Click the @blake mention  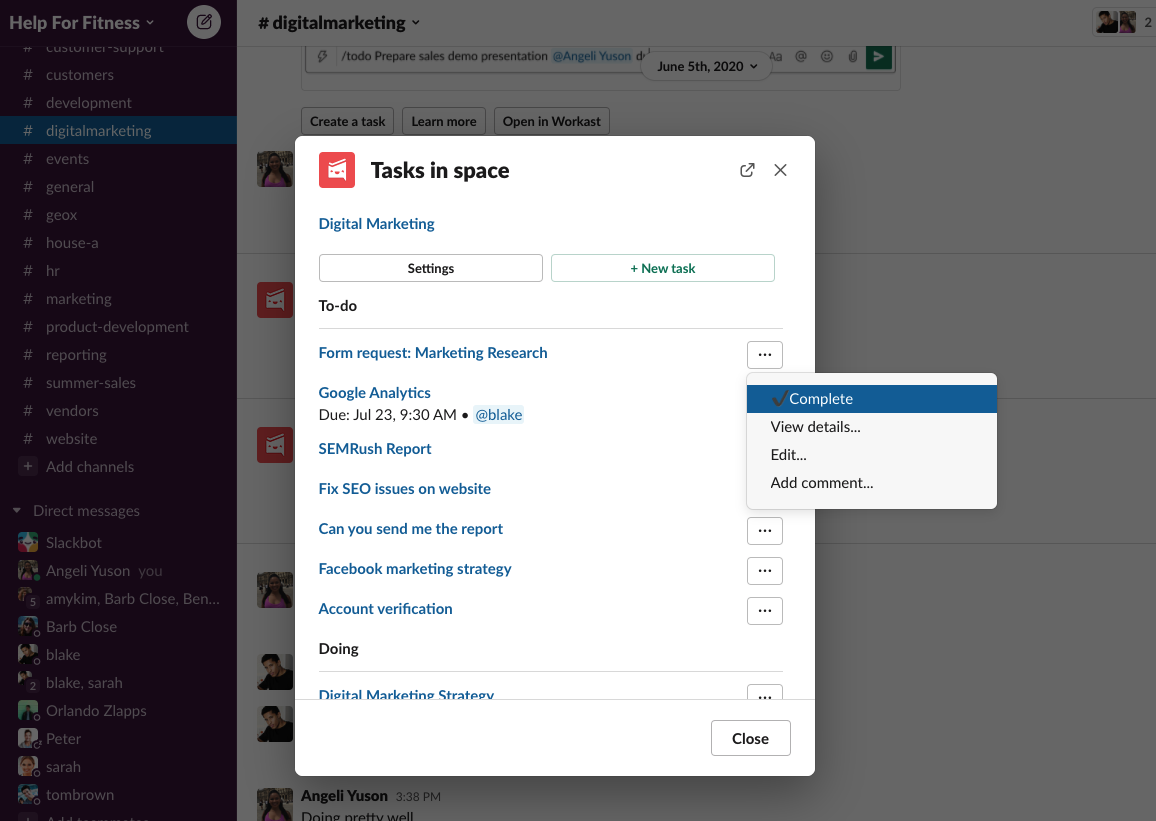(498, 415)
